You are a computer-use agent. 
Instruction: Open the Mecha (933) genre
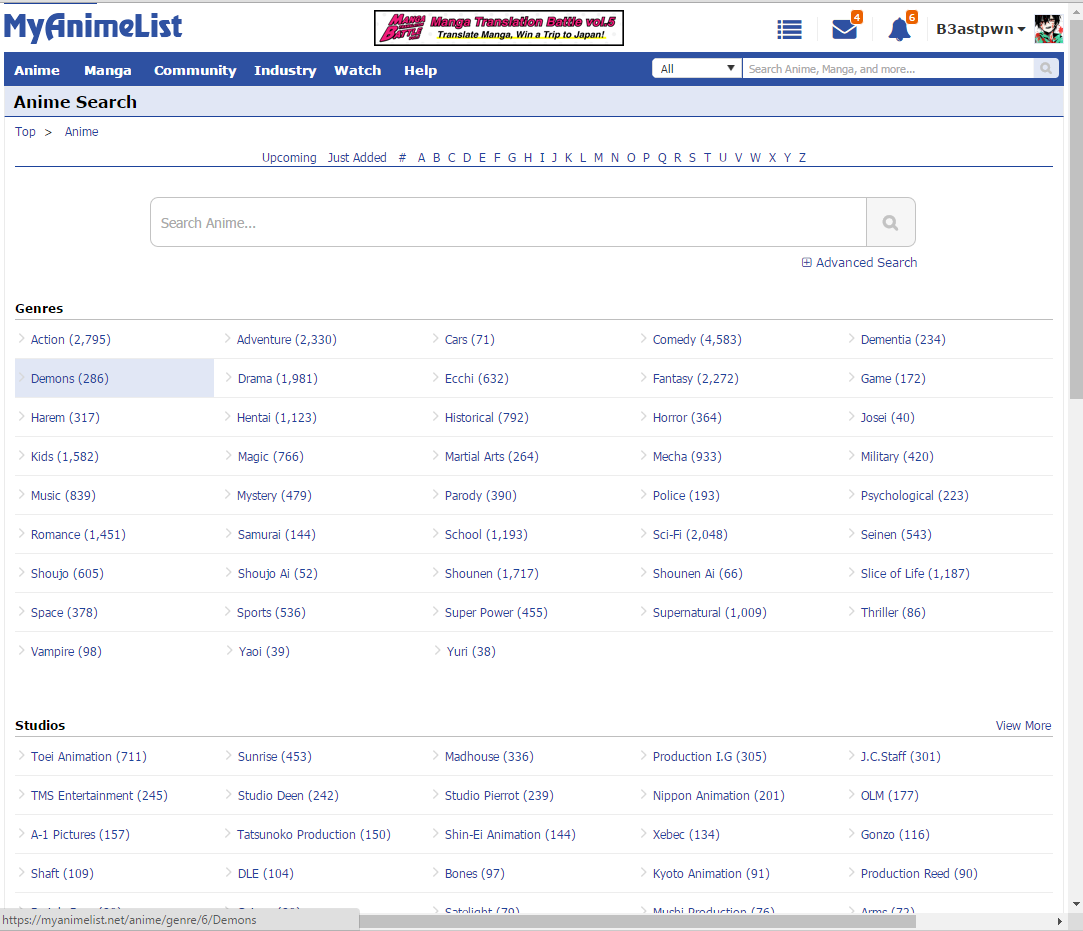pyautogui.click(x=687, y=457)
